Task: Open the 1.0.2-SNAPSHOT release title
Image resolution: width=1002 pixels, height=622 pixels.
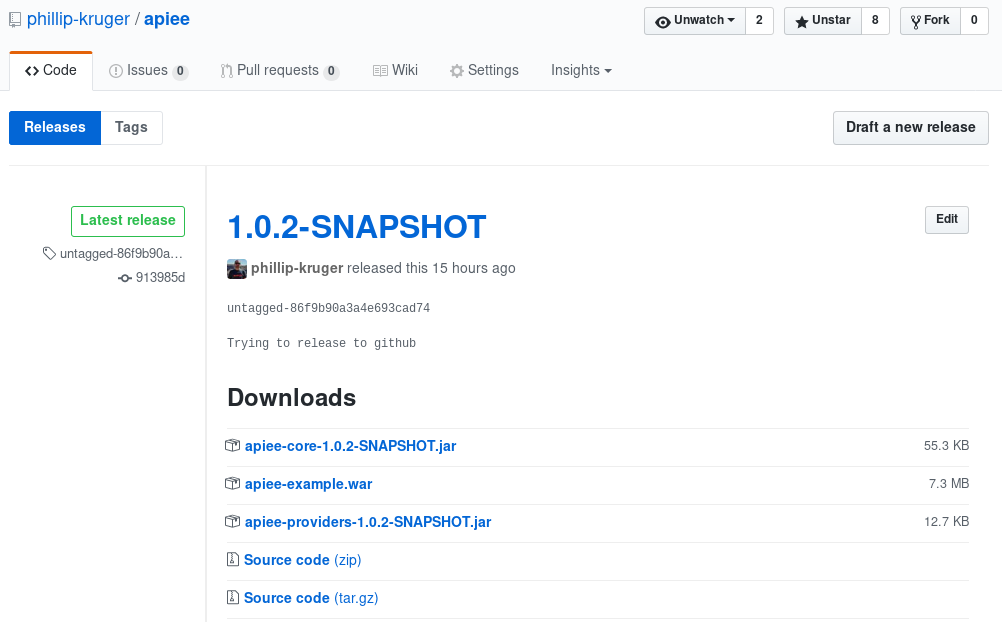Action: tap(357, 227)
